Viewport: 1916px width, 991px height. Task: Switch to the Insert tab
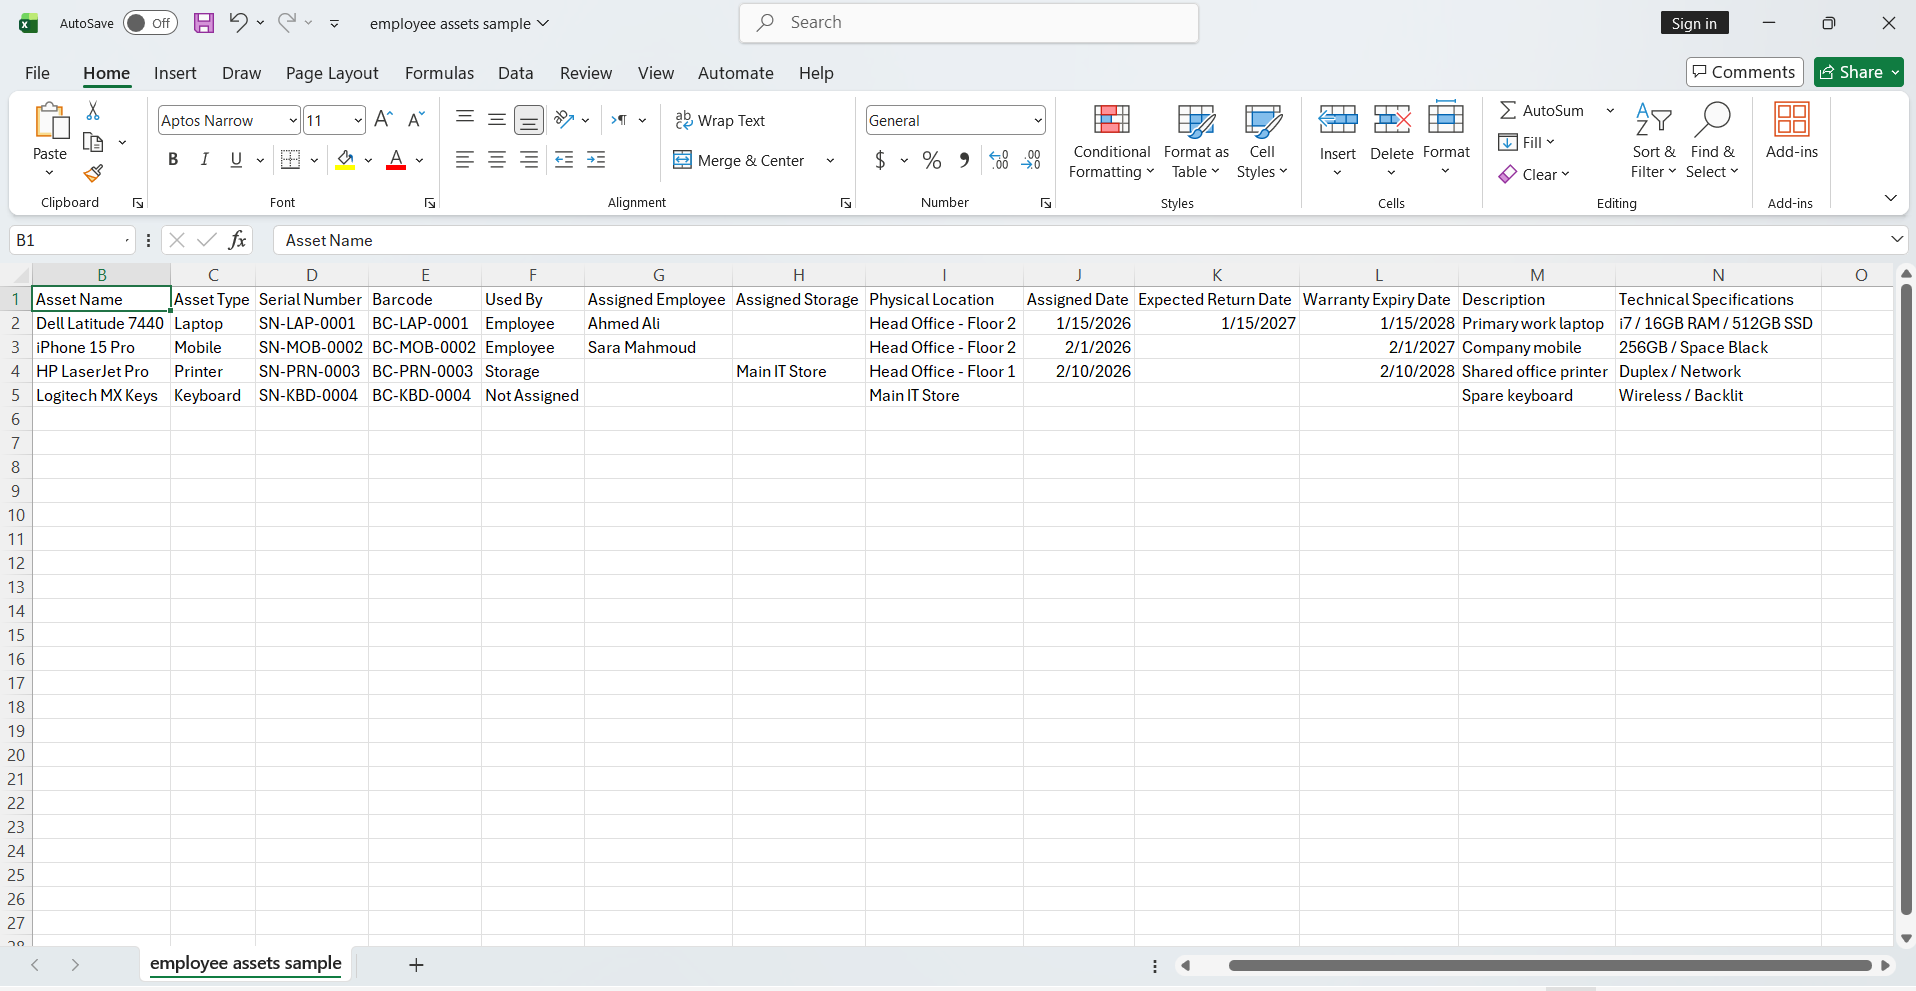(175, 73)
